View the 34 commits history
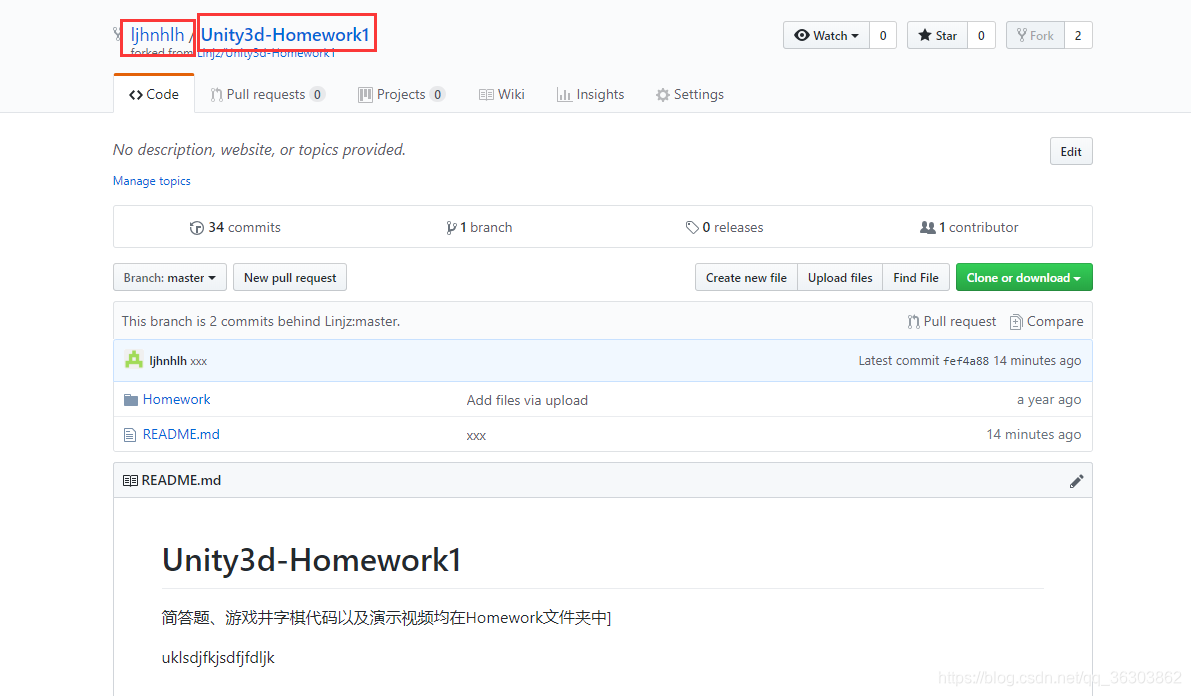The height and width of the screenshot is (696, 1191). coord(235,227)
